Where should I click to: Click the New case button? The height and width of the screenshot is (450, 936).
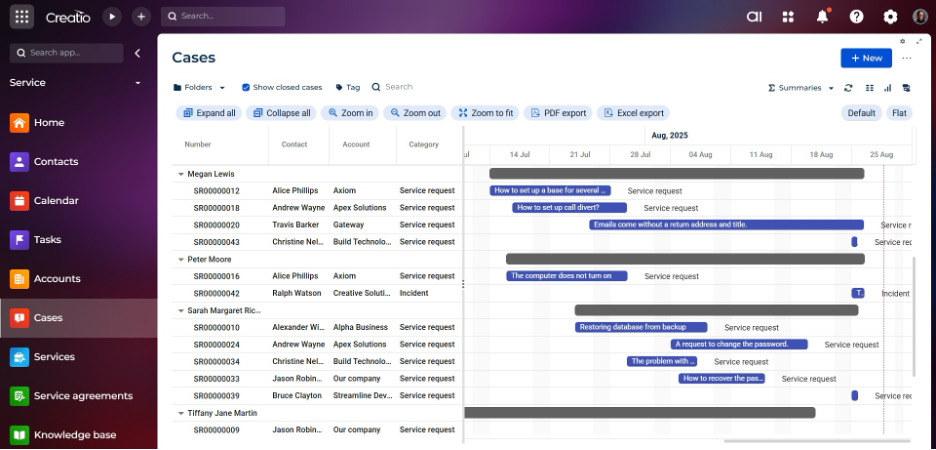tap(866, 58)
